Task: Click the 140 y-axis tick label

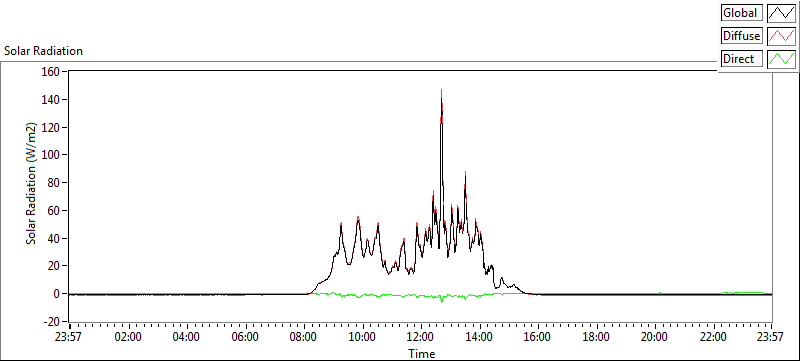Action: tap(51, 99)
